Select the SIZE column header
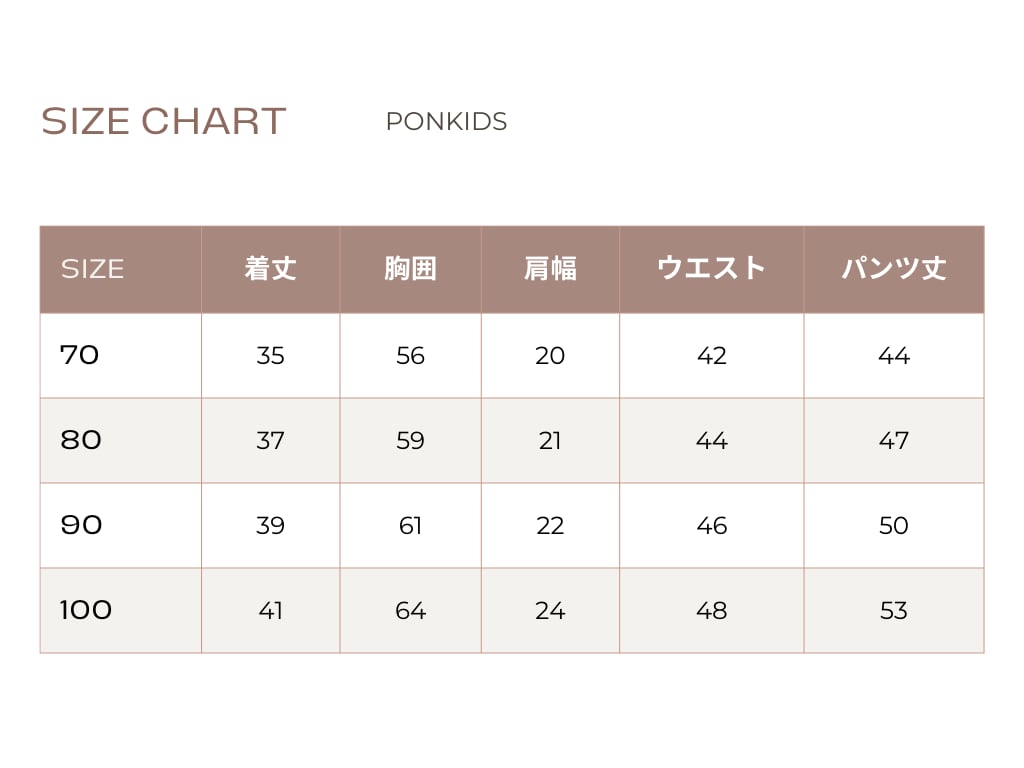Viewport: 1024px width, 768px height. [x=92, y=269]
